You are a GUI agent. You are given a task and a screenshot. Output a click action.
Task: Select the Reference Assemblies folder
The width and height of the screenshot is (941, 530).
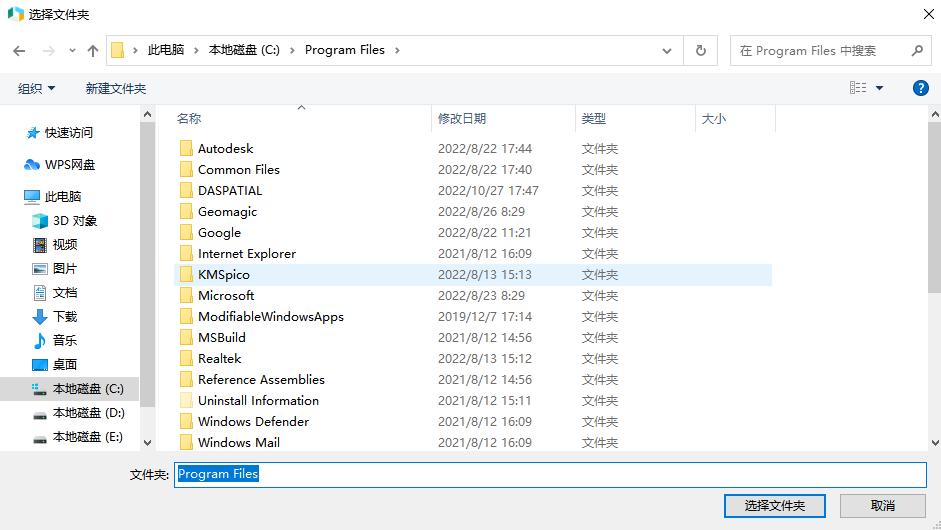[x=261, y=379]
